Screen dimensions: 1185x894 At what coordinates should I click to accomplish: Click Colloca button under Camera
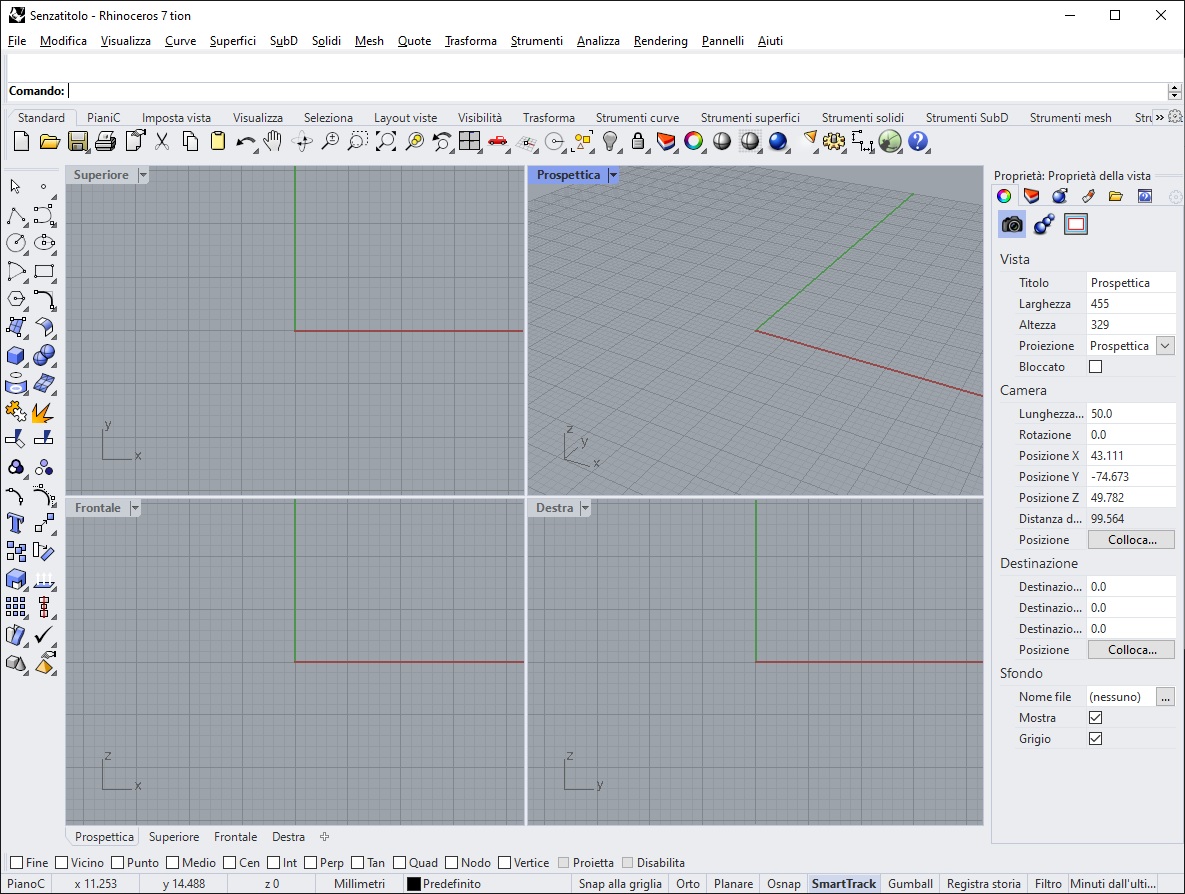[1131, 540]
